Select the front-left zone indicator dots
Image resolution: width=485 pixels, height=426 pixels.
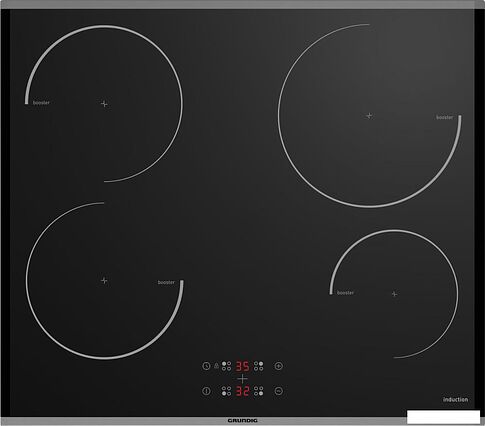point(226,391)
